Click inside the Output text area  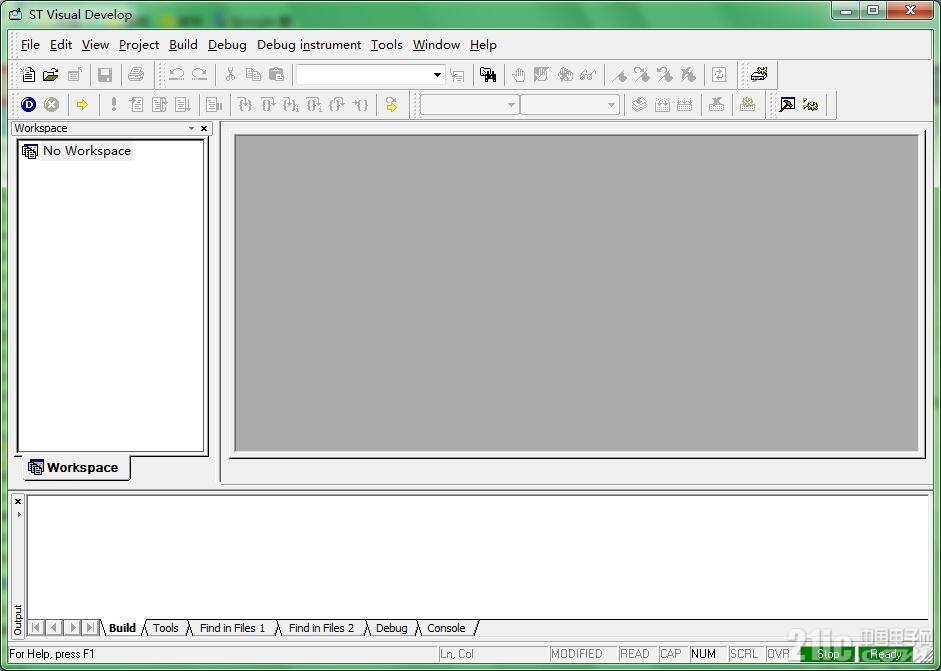pos(478,557)
